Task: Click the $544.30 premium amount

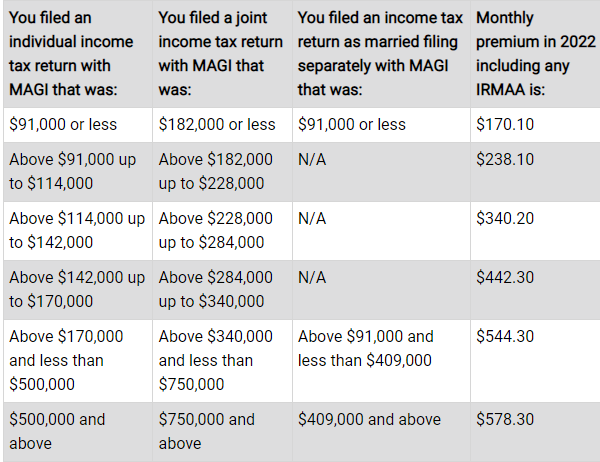Action: 505,336
